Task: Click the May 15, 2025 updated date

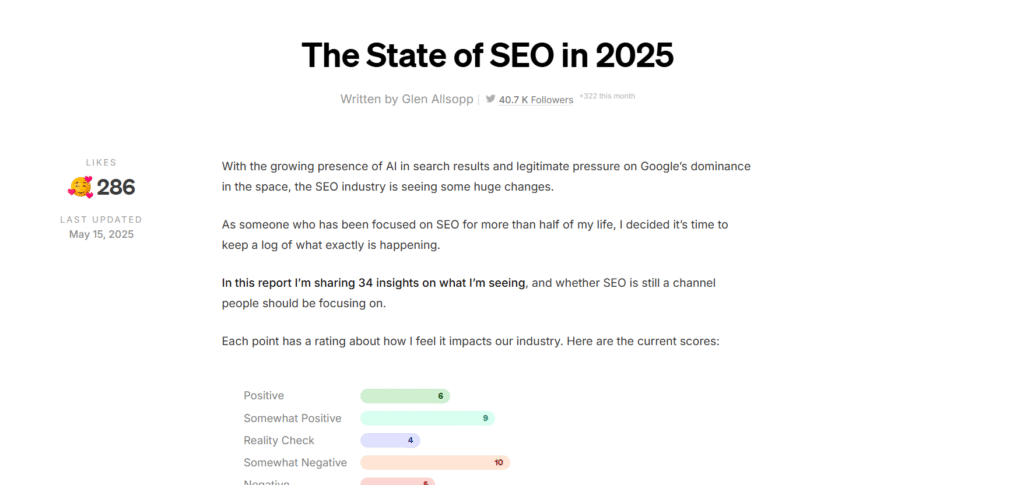Action: [101, 234]
